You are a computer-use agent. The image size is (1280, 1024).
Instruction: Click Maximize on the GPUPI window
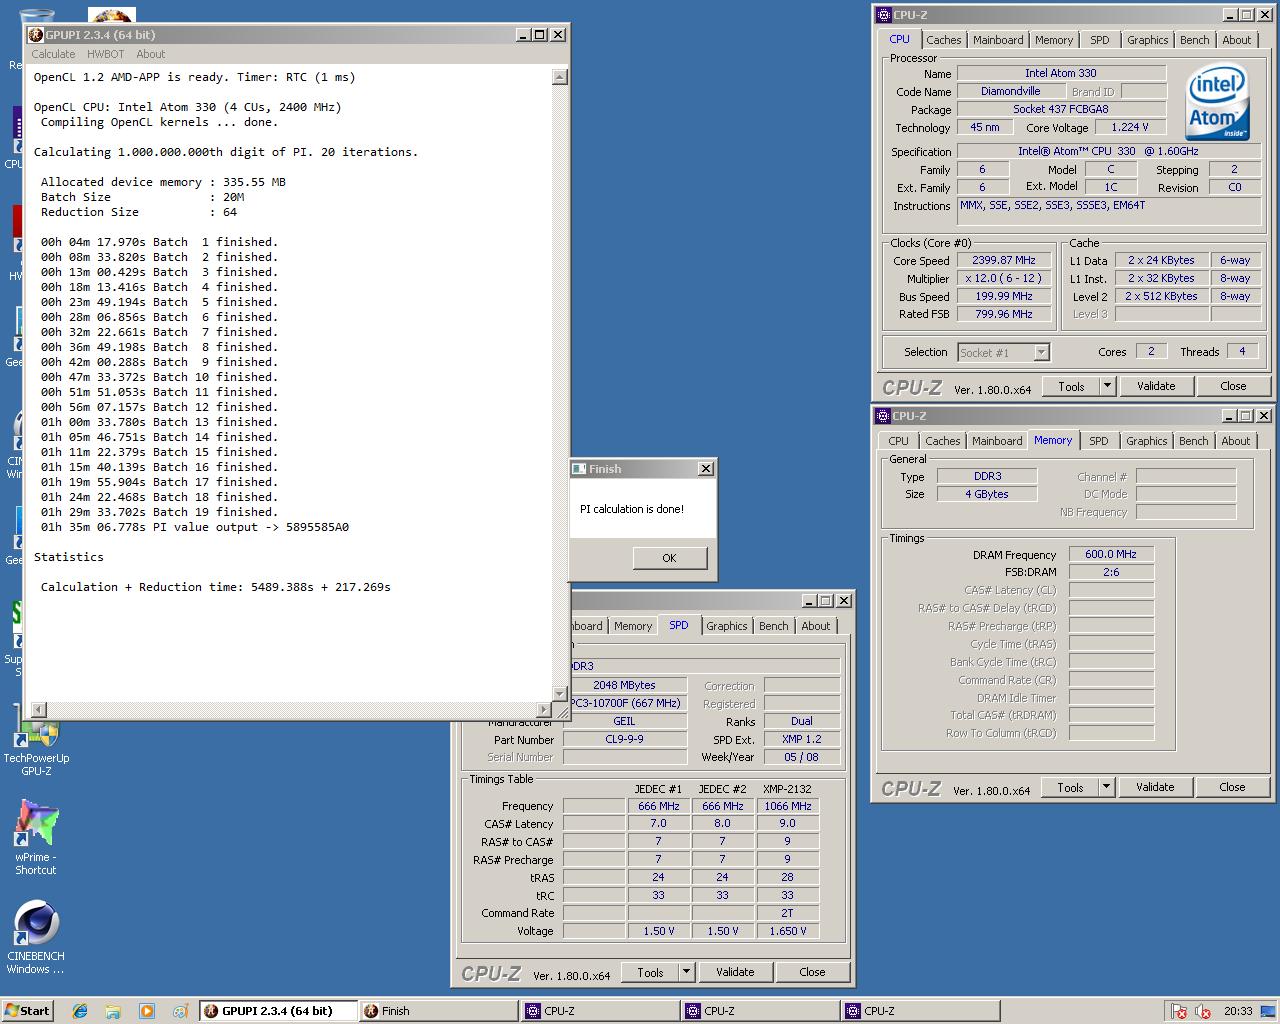click(x=540, y=35)
